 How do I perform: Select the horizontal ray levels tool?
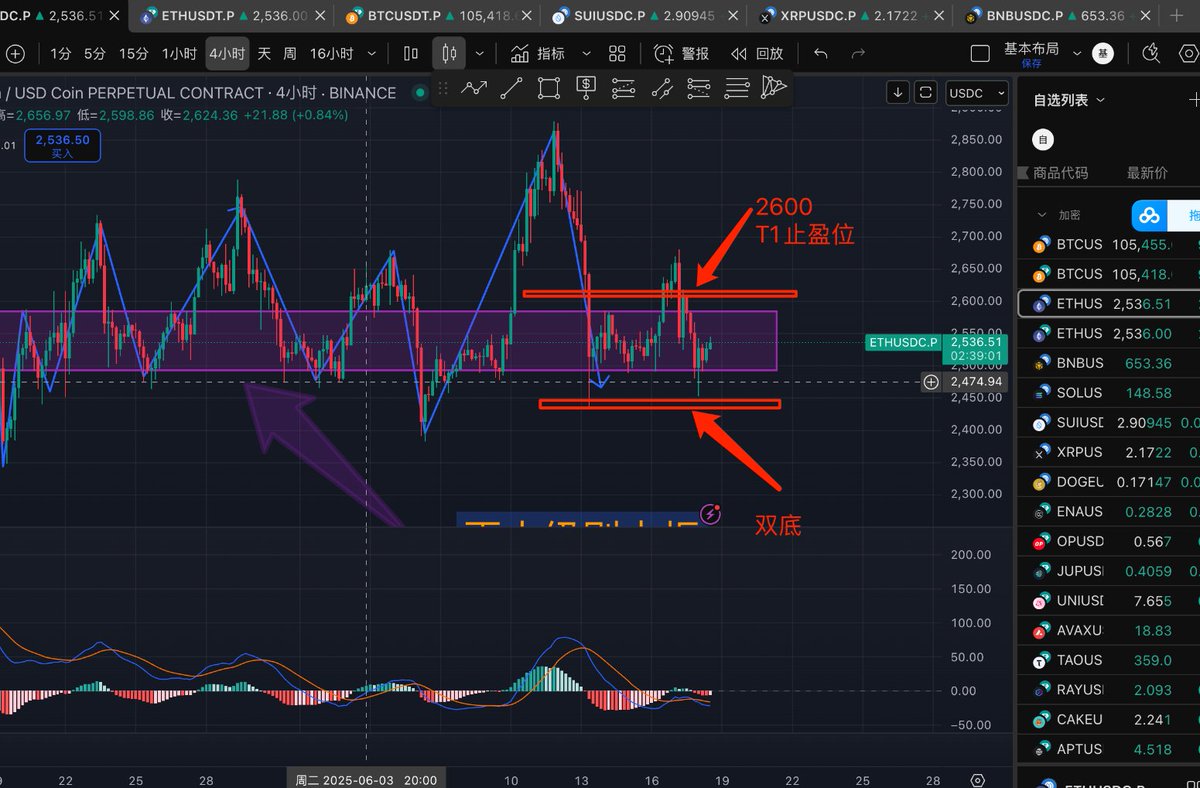[698, 88]
